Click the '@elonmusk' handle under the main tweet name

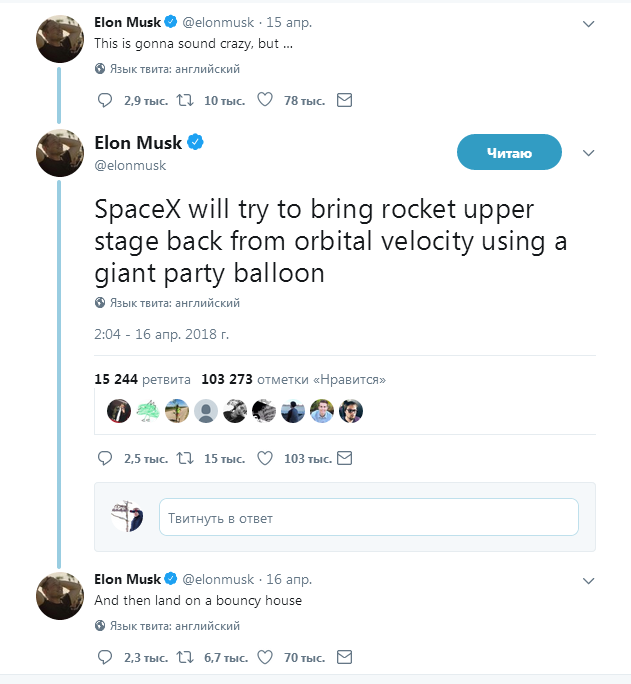[130, 165]
